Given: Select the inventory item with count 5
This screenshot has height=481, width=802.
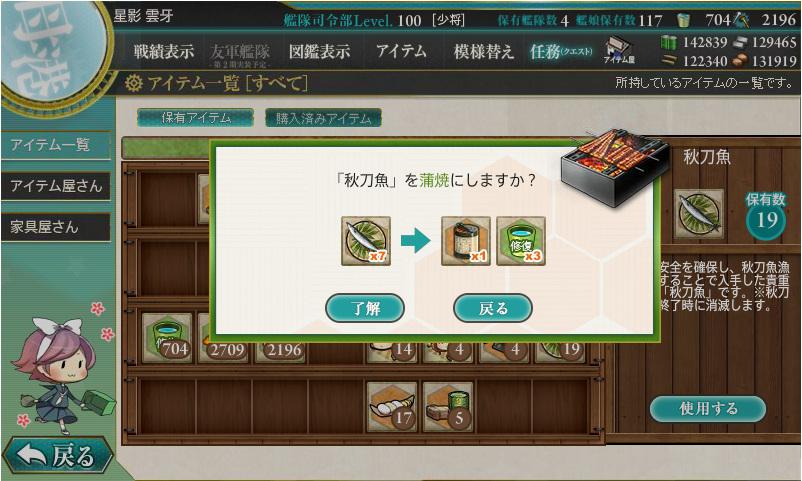Looking at the screenshot, I should tap(448, 407).
